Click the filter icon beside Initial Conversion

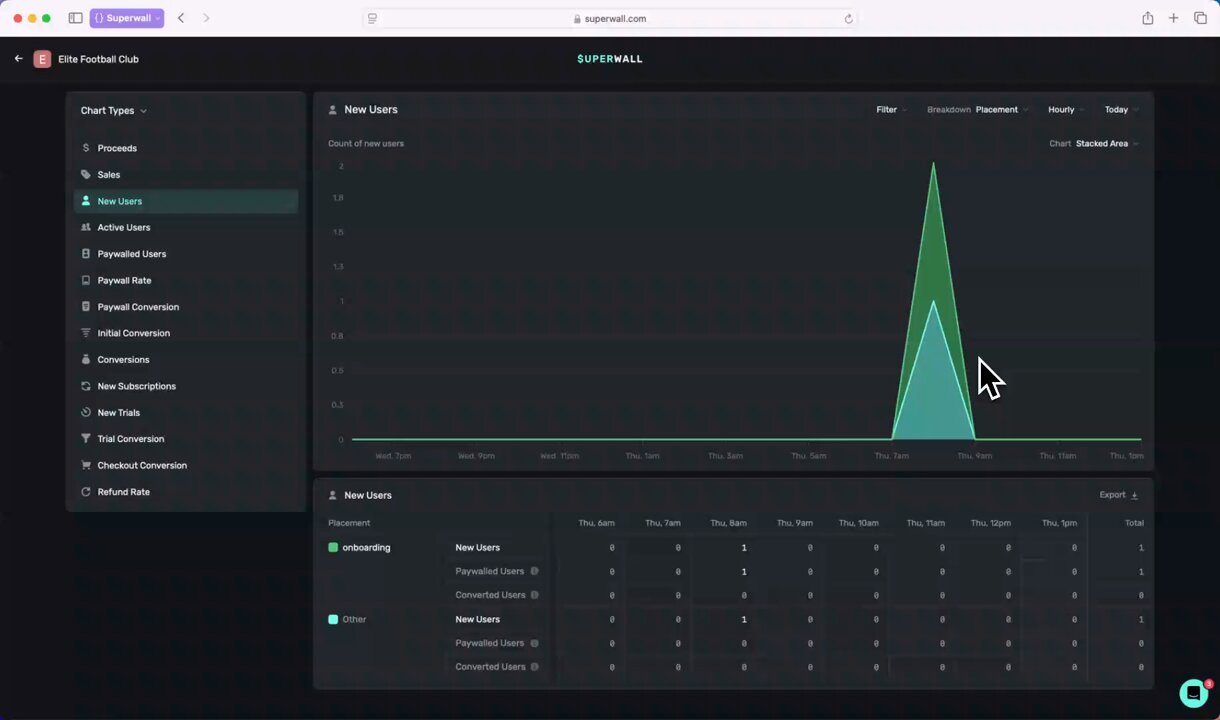[x=86, y=333]
